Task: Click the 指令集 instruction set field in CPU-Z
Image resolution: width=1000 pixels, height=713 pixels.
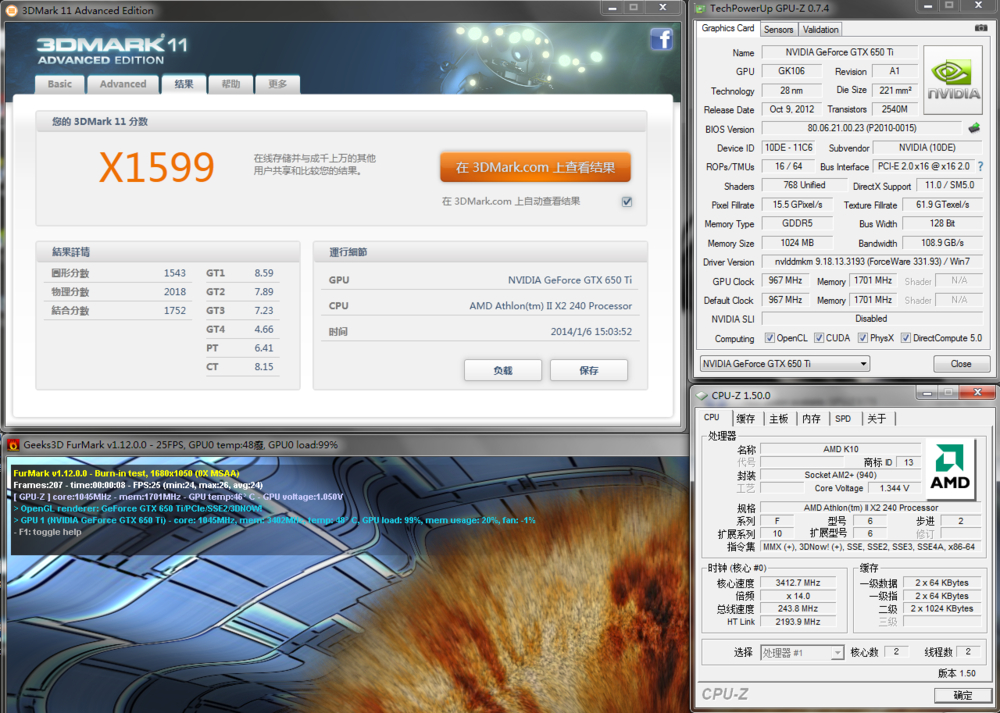Action: [872, 547]
